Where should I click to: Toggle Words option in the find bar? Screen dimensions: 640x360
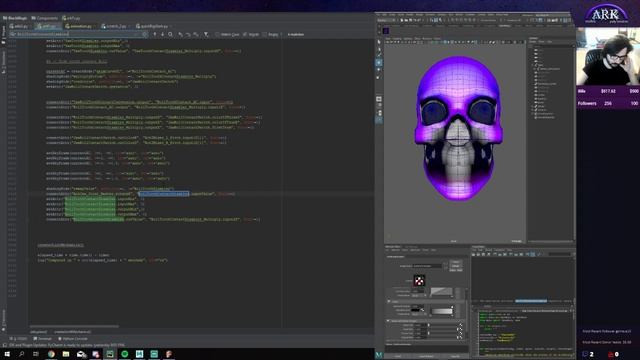[x=251, y=34]
